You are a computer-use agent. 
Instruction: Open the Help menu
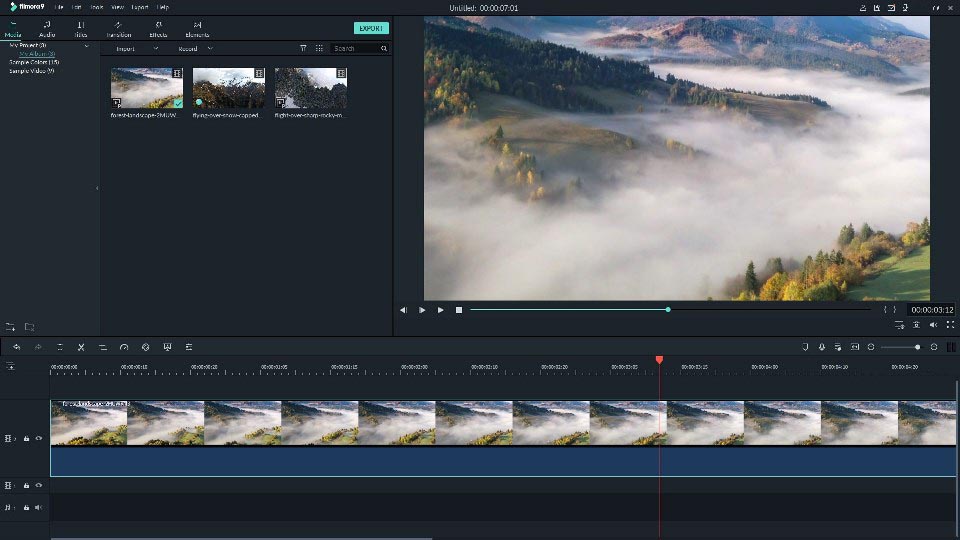[x=163, y=7]
